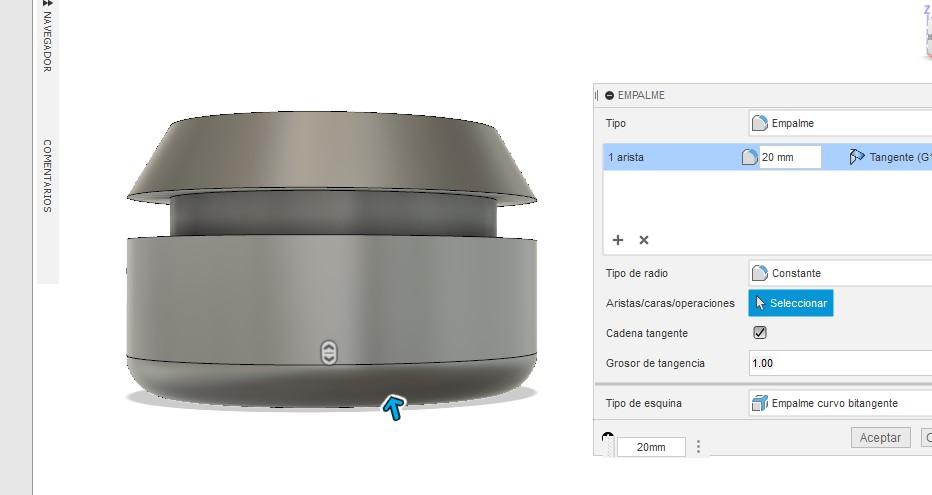Click the radius manipulator handle on the model
The height and width of the screenshot is (495, 932).
329,352
